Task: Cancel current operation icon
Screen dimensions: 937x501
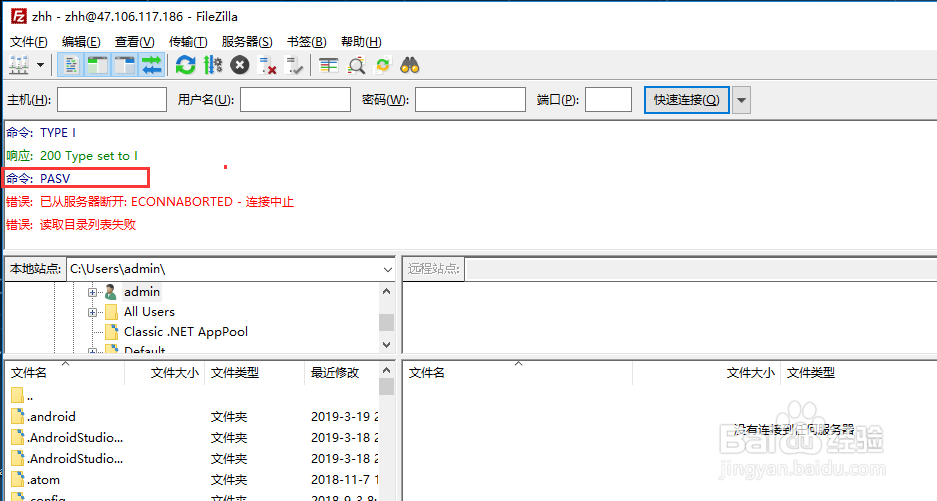Action: (x=240, y=65)
